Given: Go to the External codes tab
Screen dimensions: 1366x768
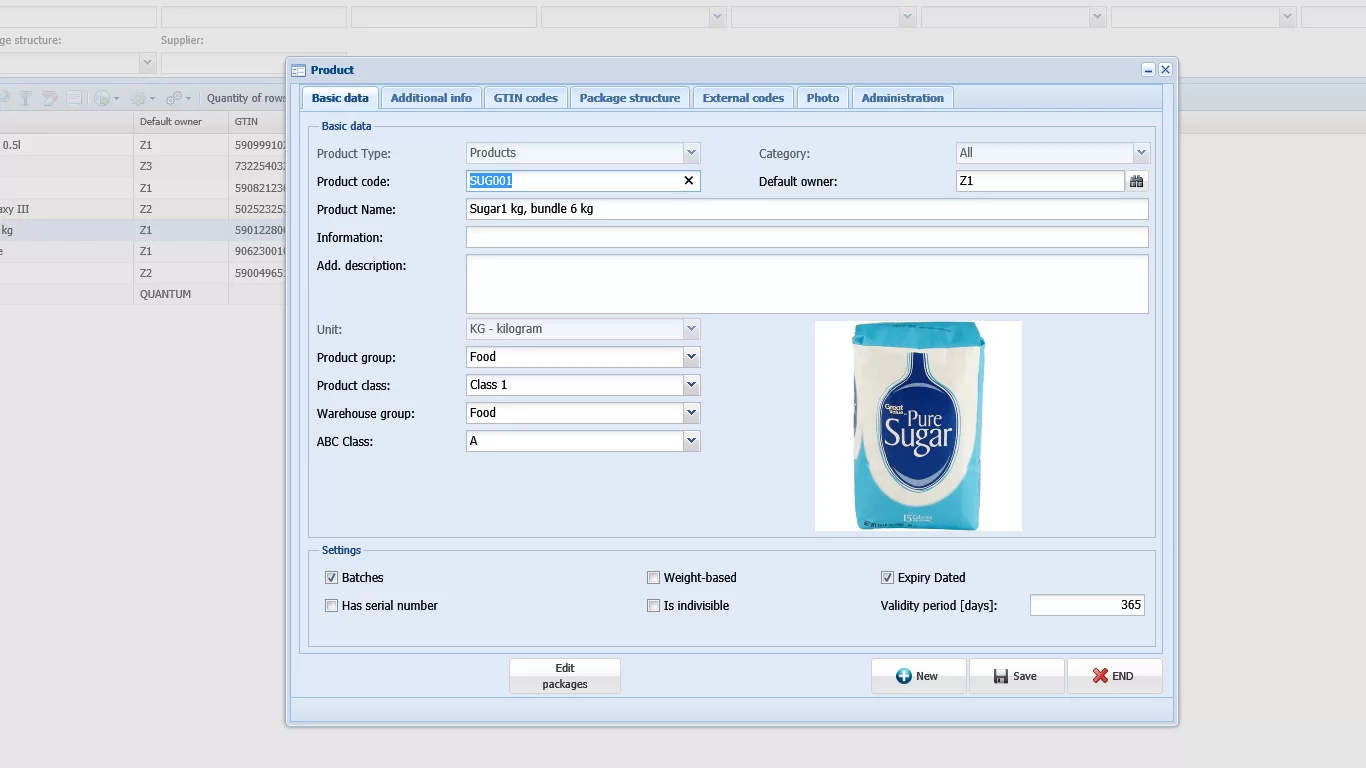Looking at the screenshot, I should tap(743, 98).
